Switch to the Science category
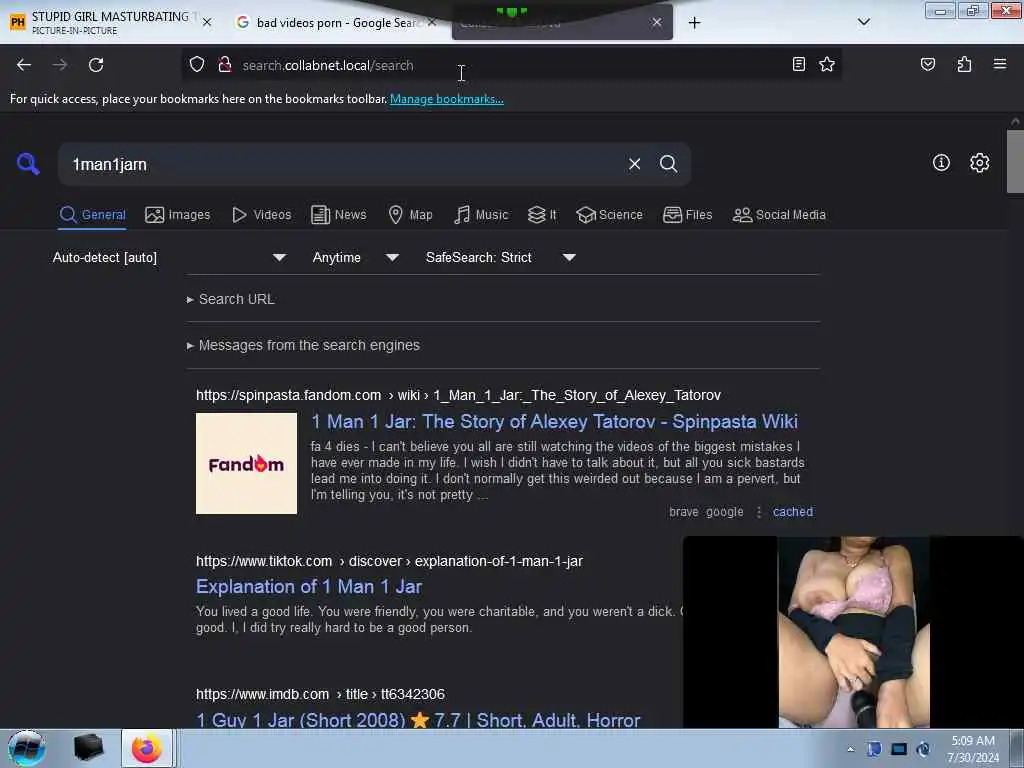This screenshot has height=768, width=1024. click(609, 214)
